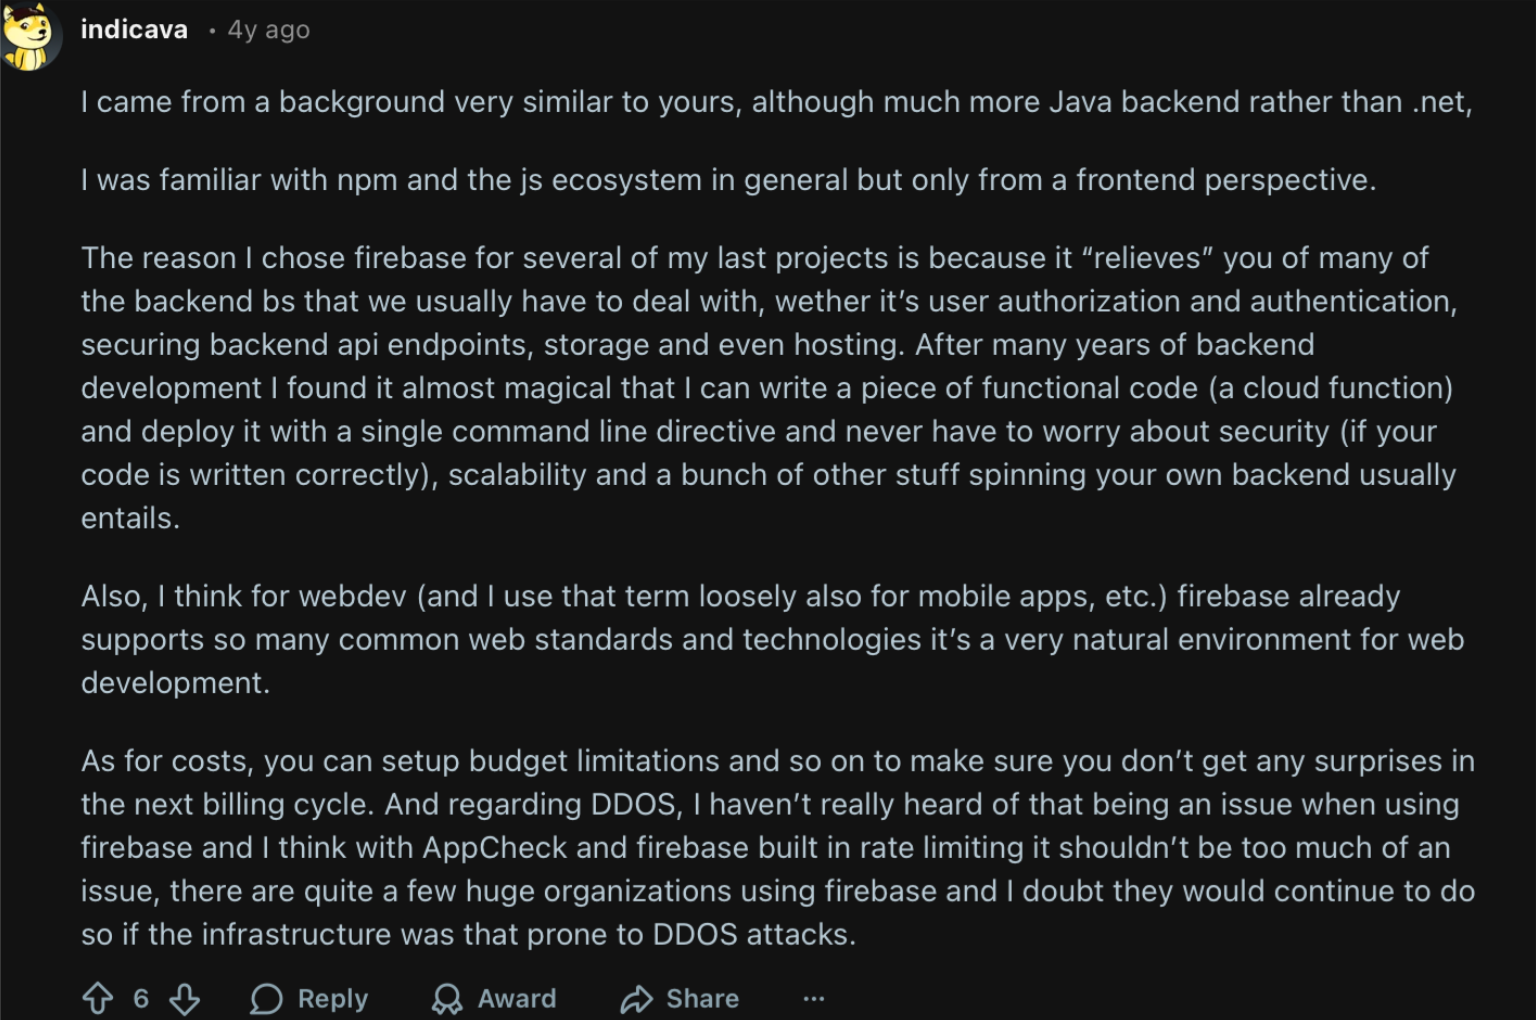Click the "4y ago" comment timestamp
Image resolution: width=1536 pixels, height=1020 pixels.
click(268, 30)
